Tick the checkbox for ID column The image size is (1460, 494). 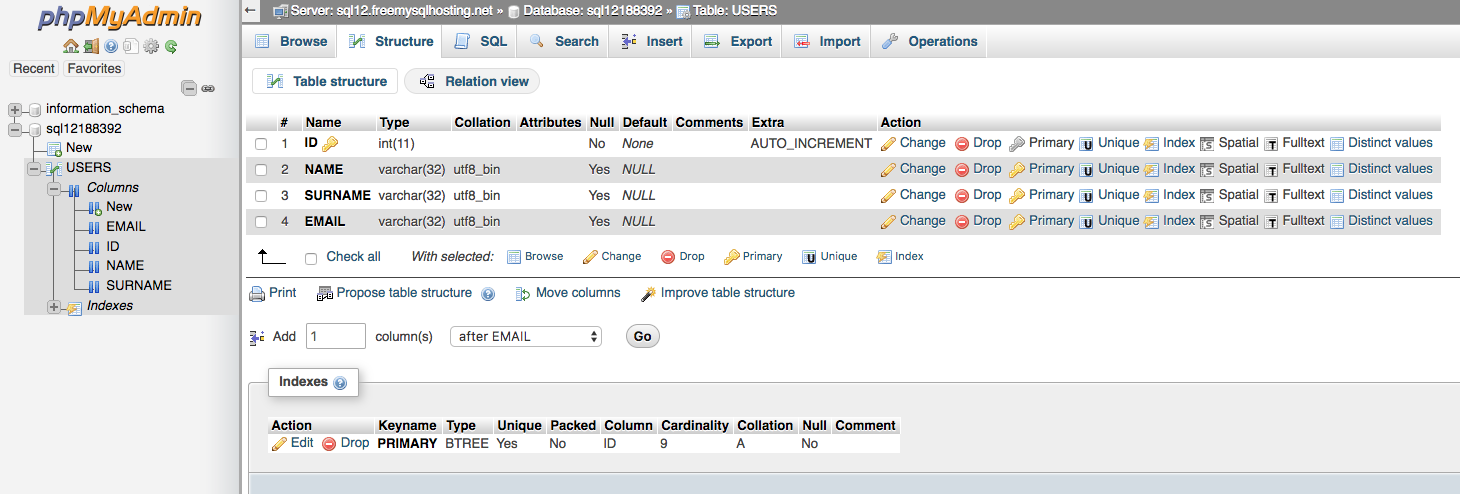pyautogui.click(x=261, y=144)
